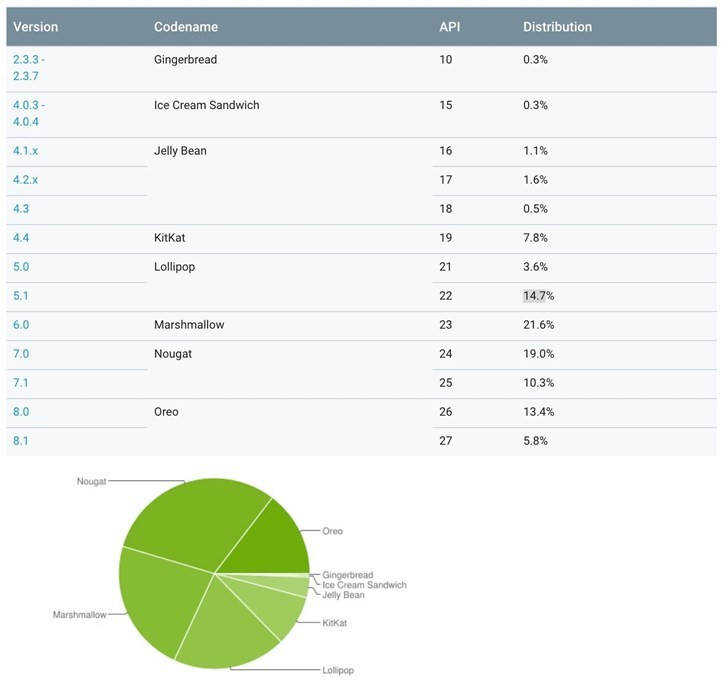Click the 4.1.x version link
The height and width of the screenshot is (691, 728).
tap(25, 151)
